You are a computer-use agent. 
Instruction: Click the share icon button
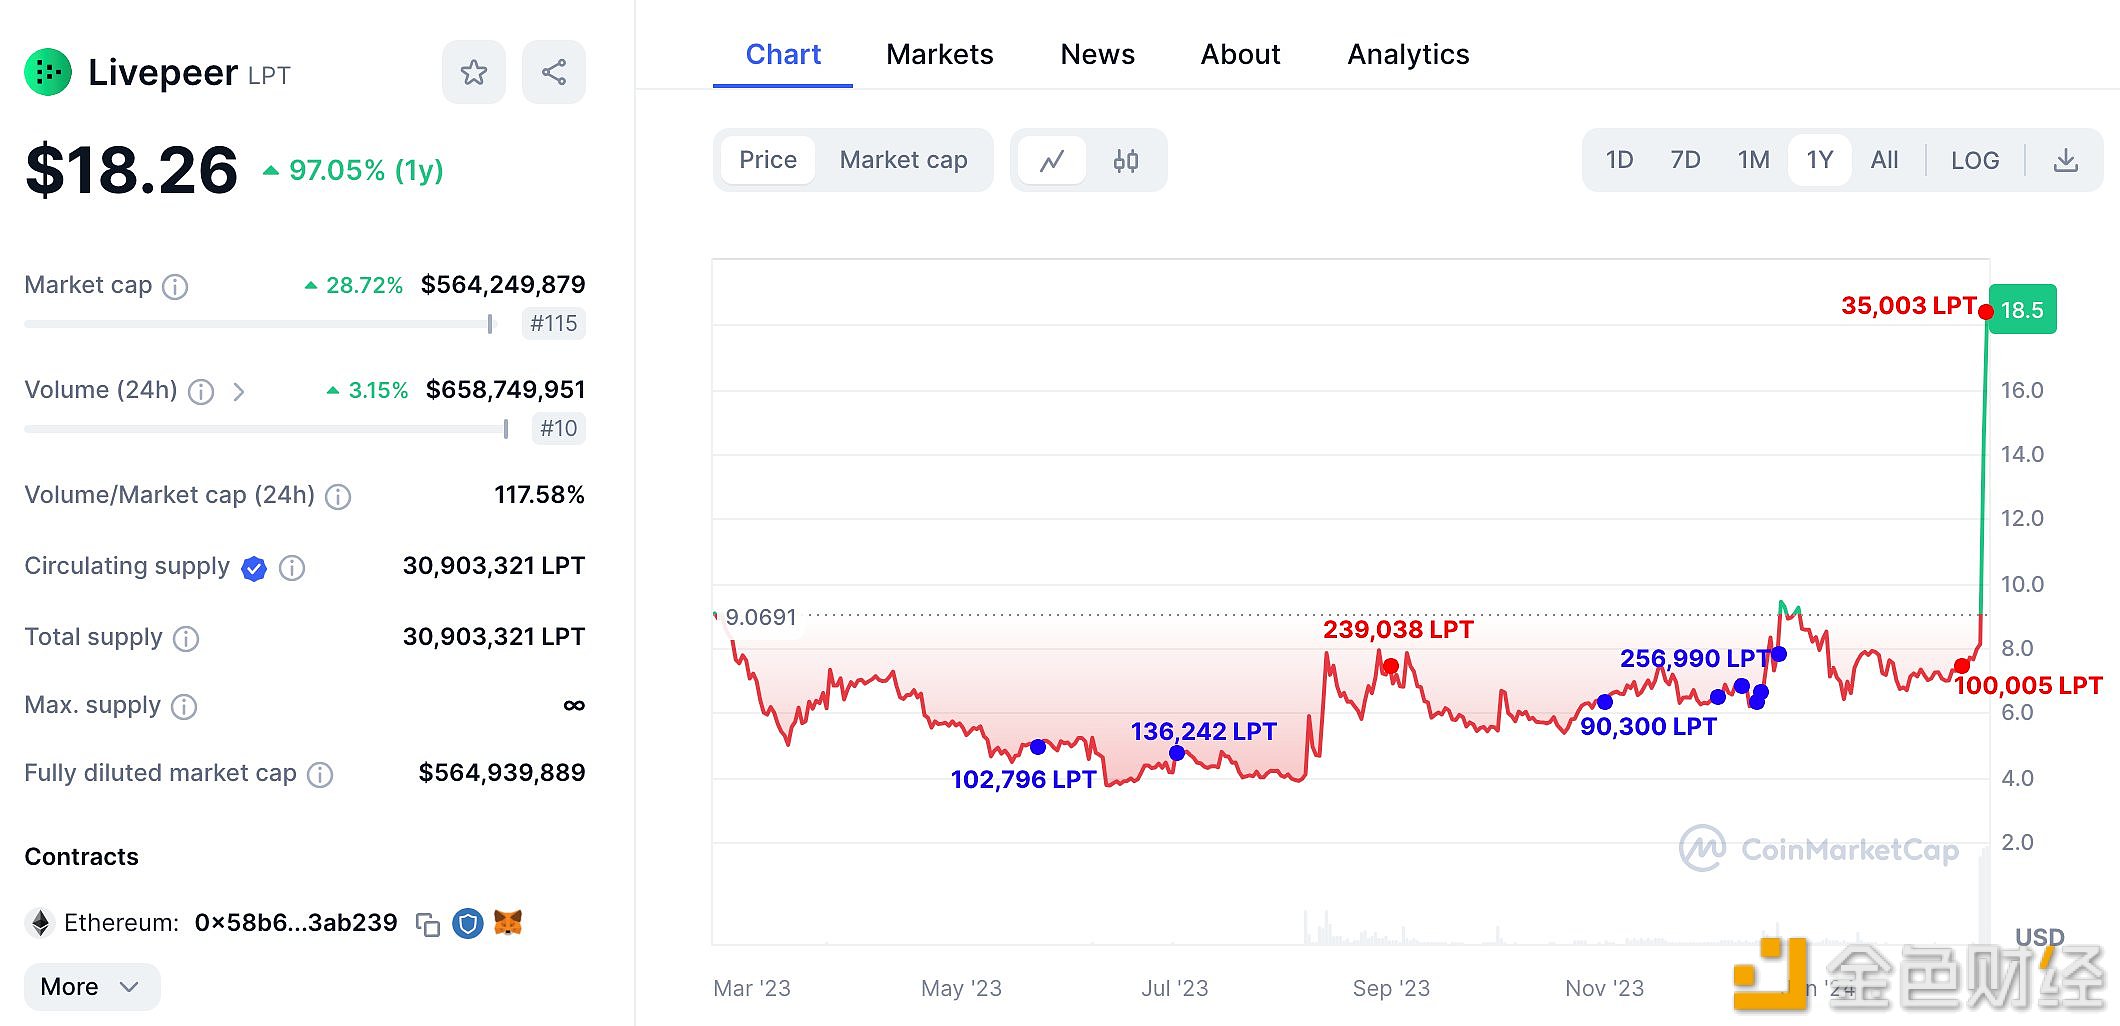pos(554,72)
